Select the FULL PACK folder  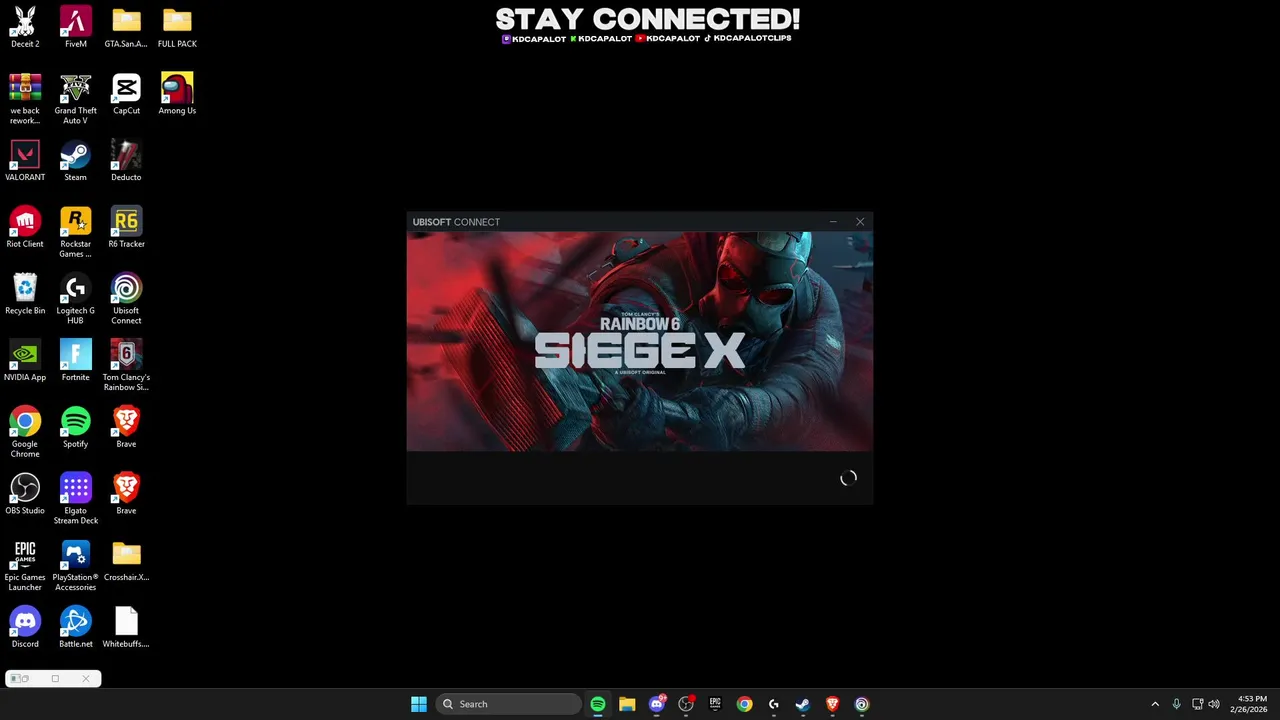pos(177,27)
